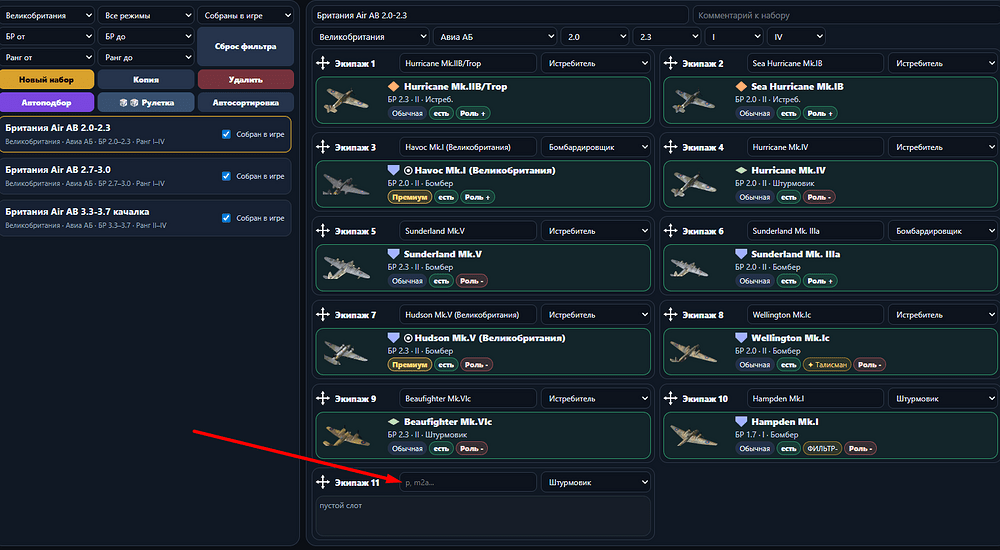Click the bomber class icon of Wellington Mk.Ic
Viewport: 1000px width, 550px height.
click(x=741, y=338)
